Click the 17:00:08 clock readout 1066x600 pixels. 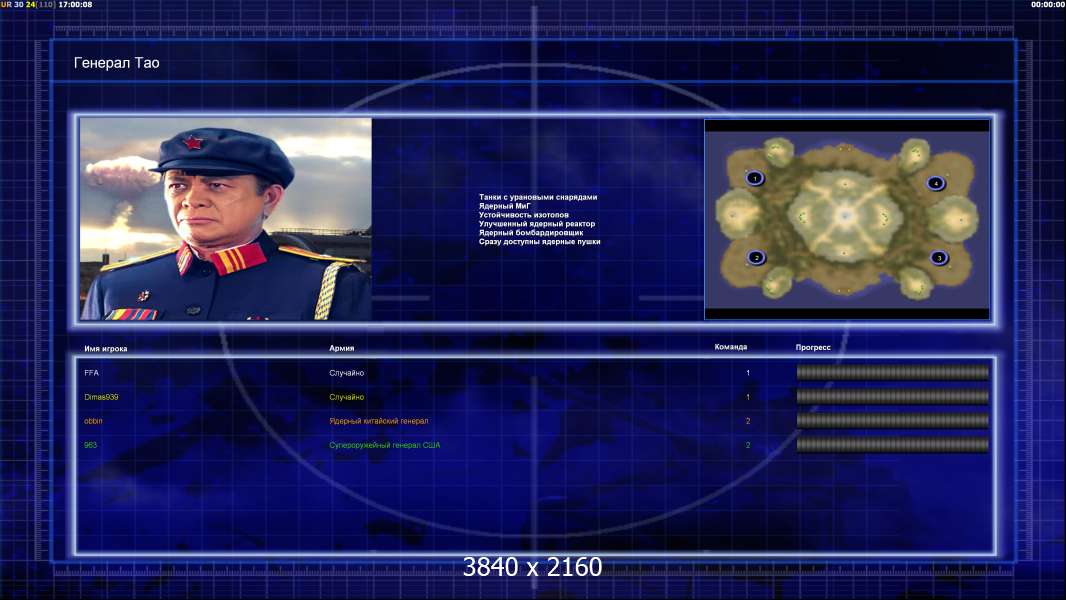tap(75, 4)
